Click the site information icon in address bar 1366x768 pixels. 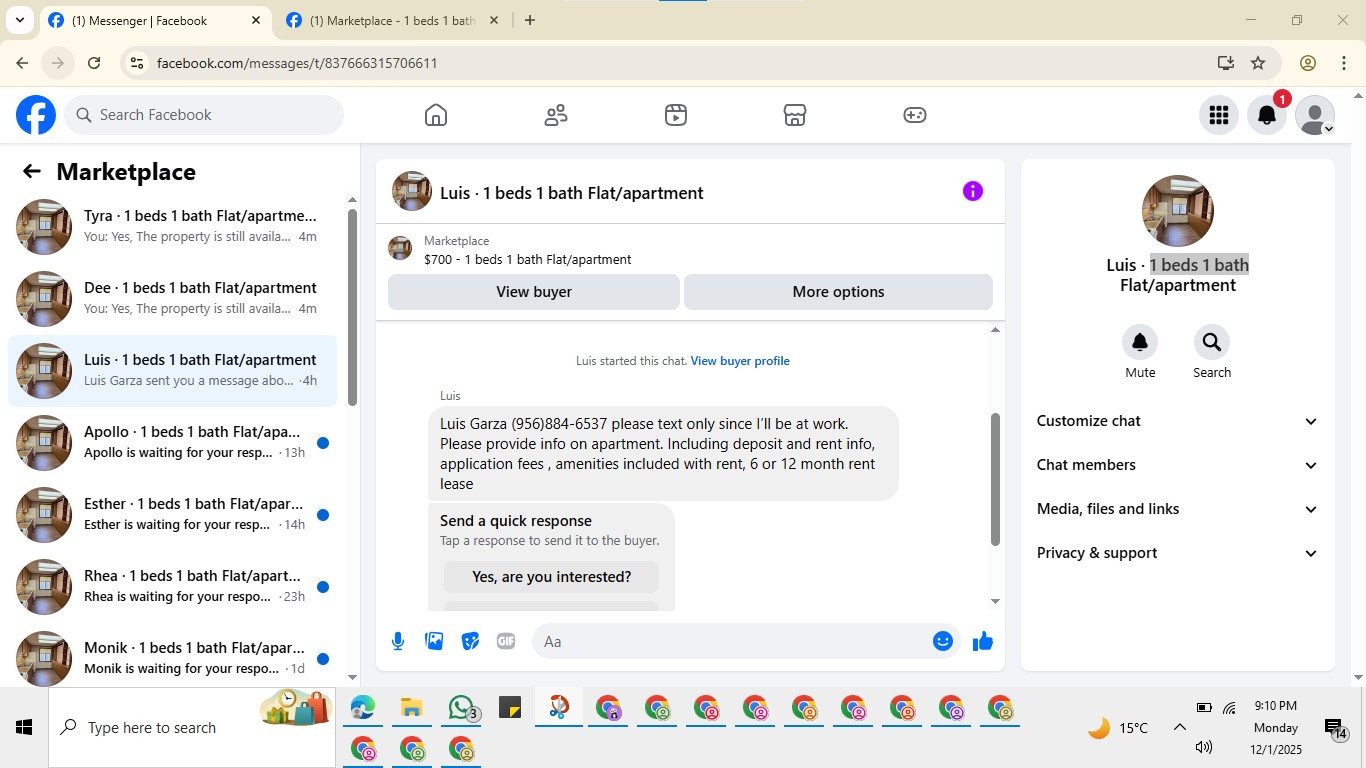point(138,63)
